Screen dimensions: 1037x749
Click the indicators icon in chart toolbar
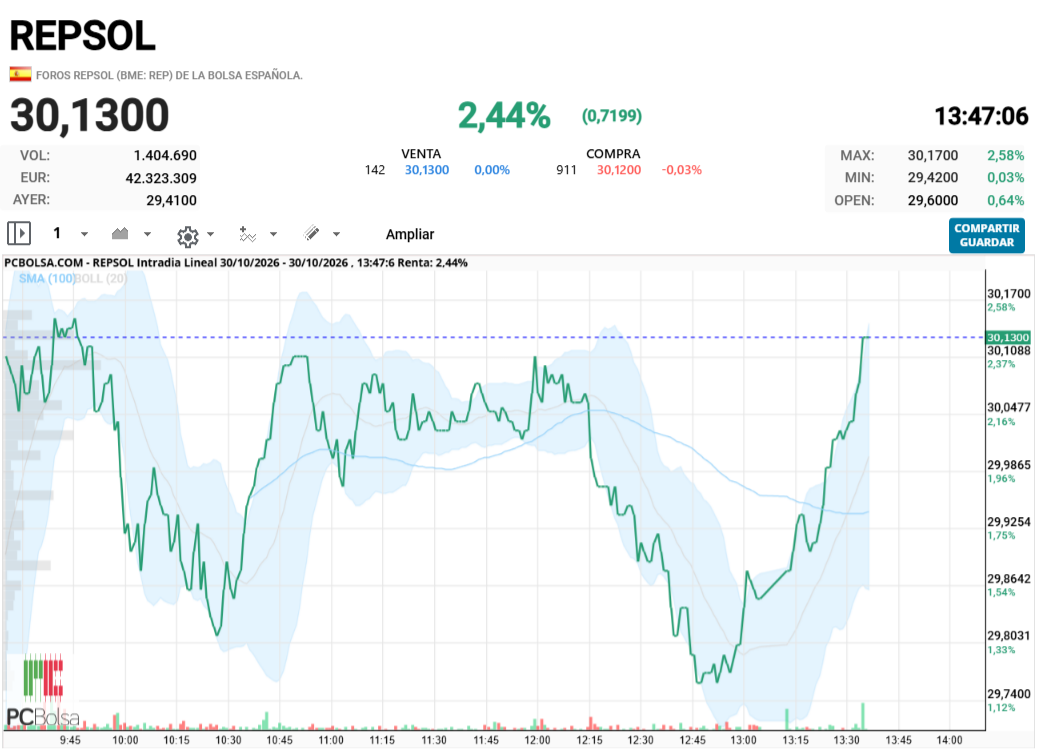(x=247, y=234)
